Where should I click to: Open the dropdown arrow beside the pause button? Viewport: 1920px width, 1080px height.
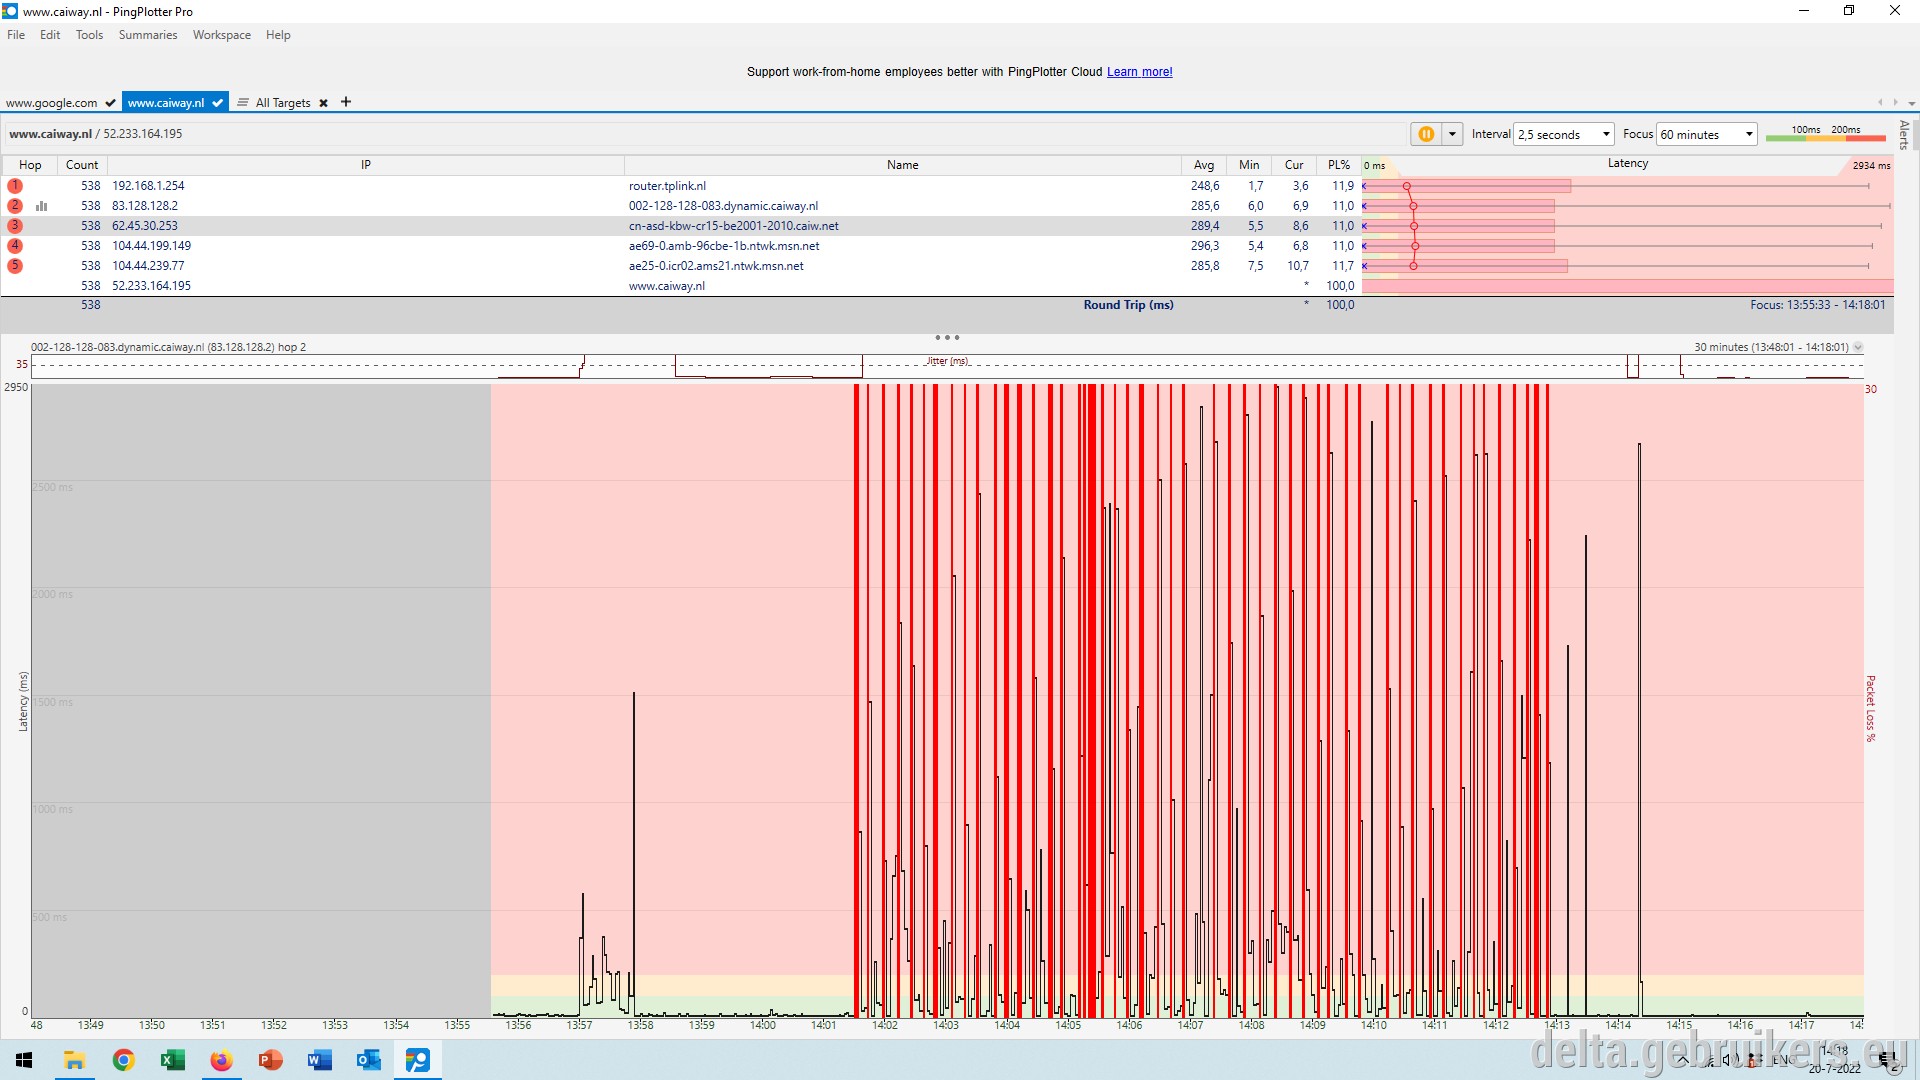pyautogui.click(x=1452, y=134)
